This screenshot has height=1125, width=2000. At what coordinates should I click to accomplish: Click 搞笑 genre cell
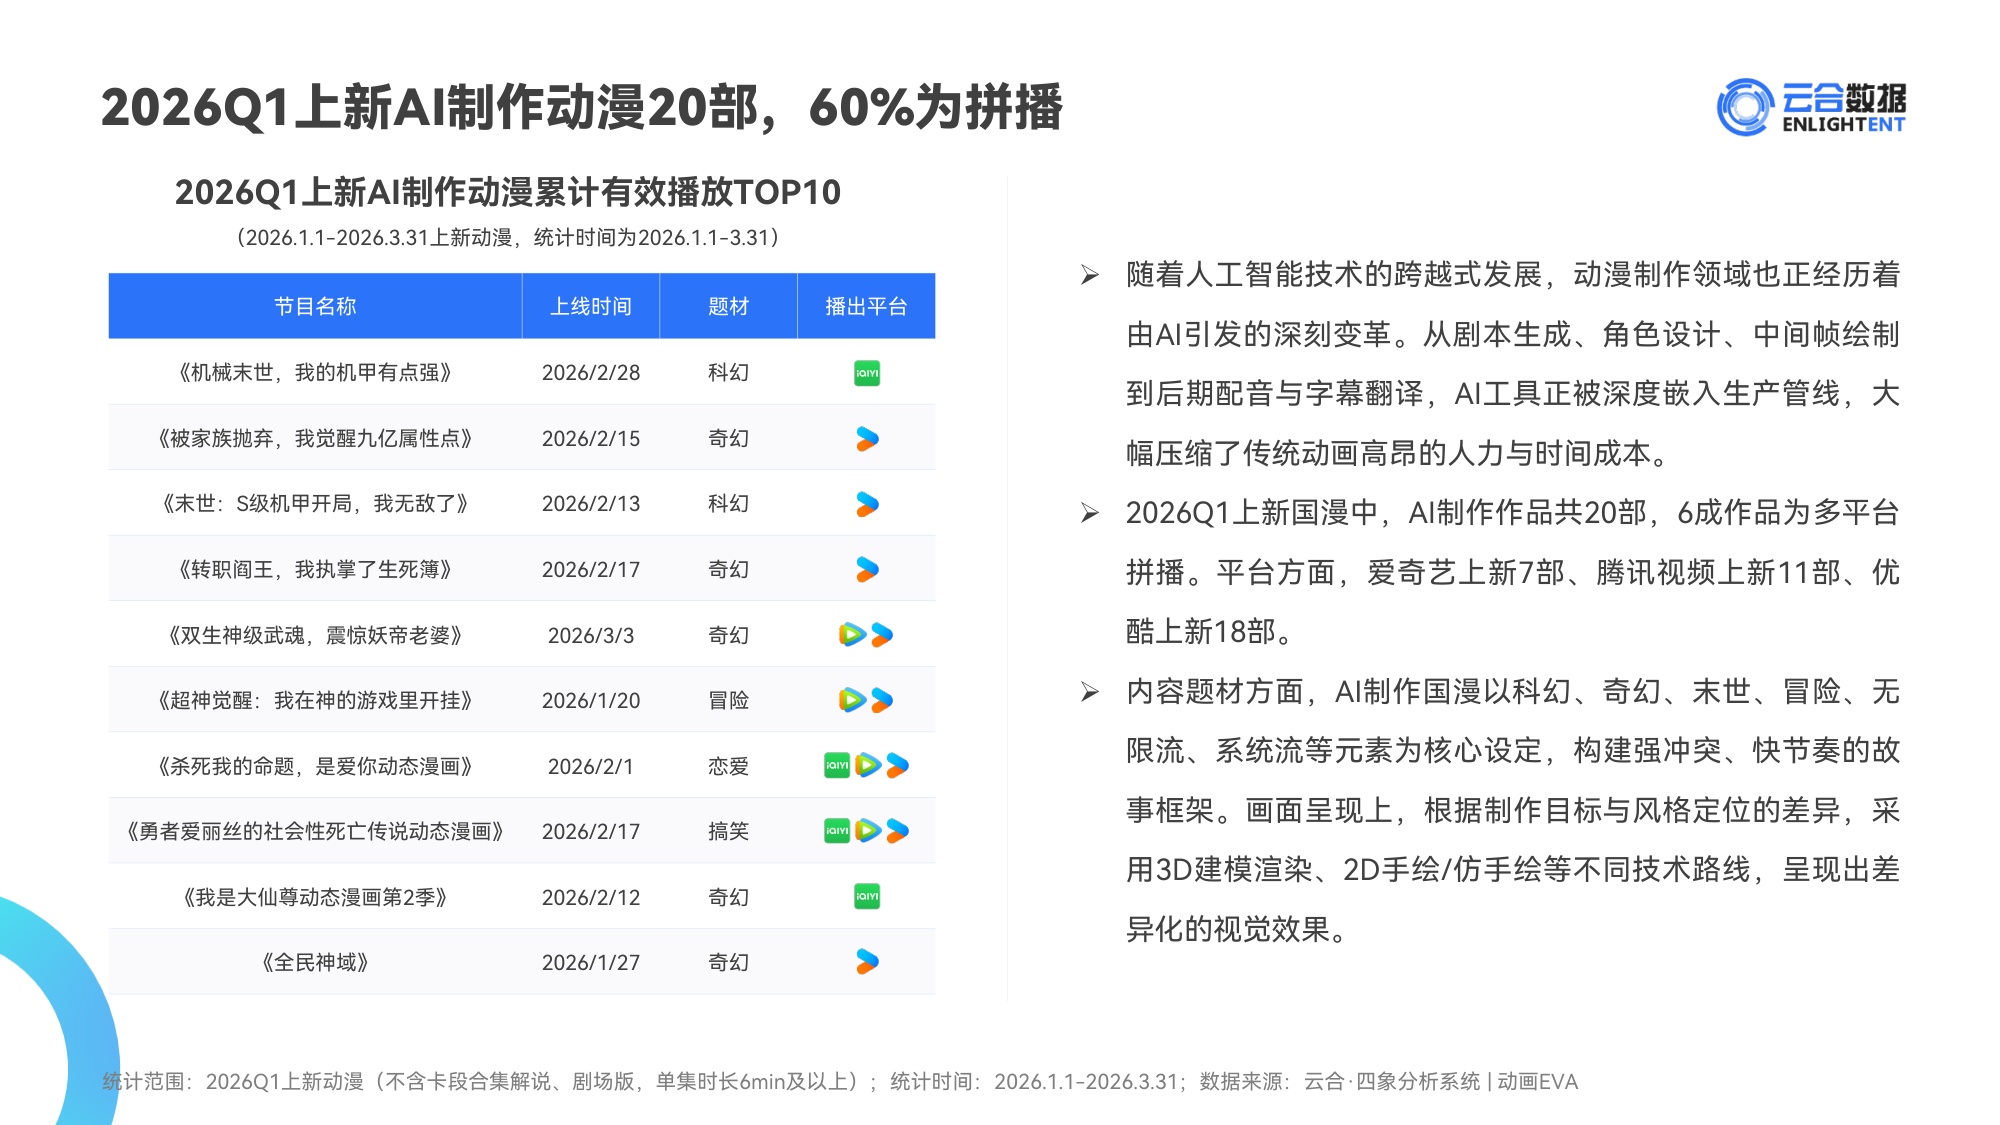(x=728, y=831)
